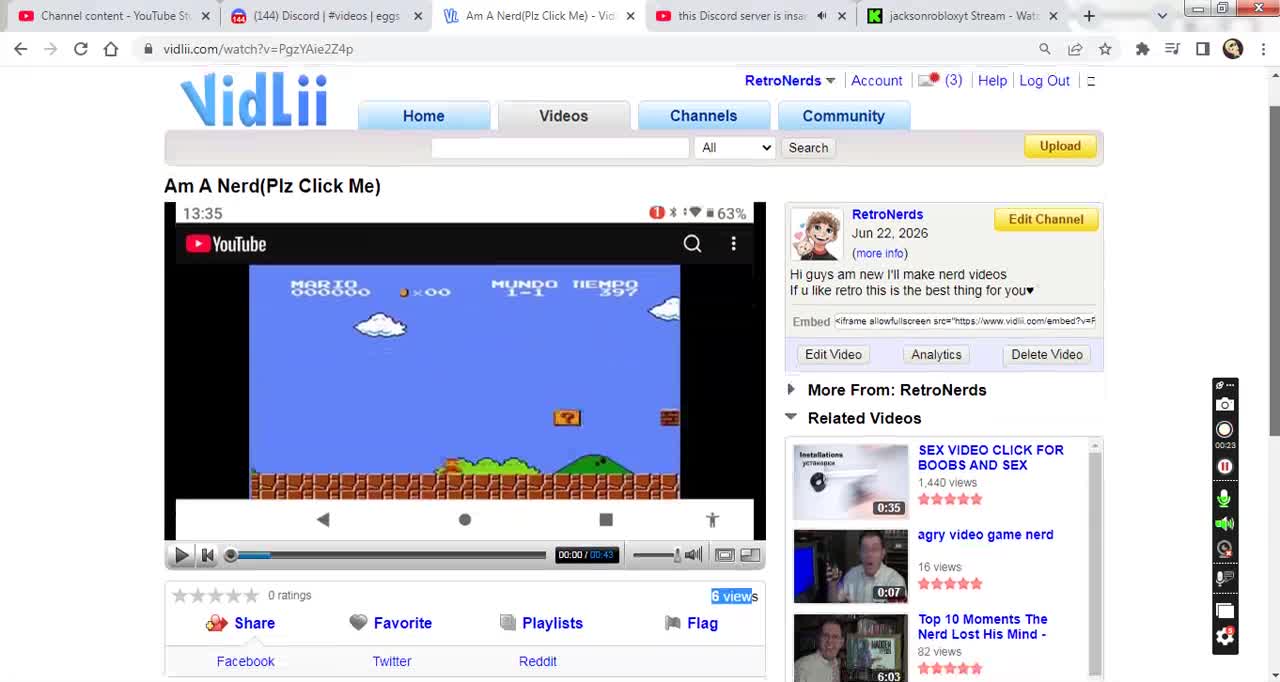Click the recorder's round record button
This screenshot has height=682, width=1280.
click(1225, 430)
